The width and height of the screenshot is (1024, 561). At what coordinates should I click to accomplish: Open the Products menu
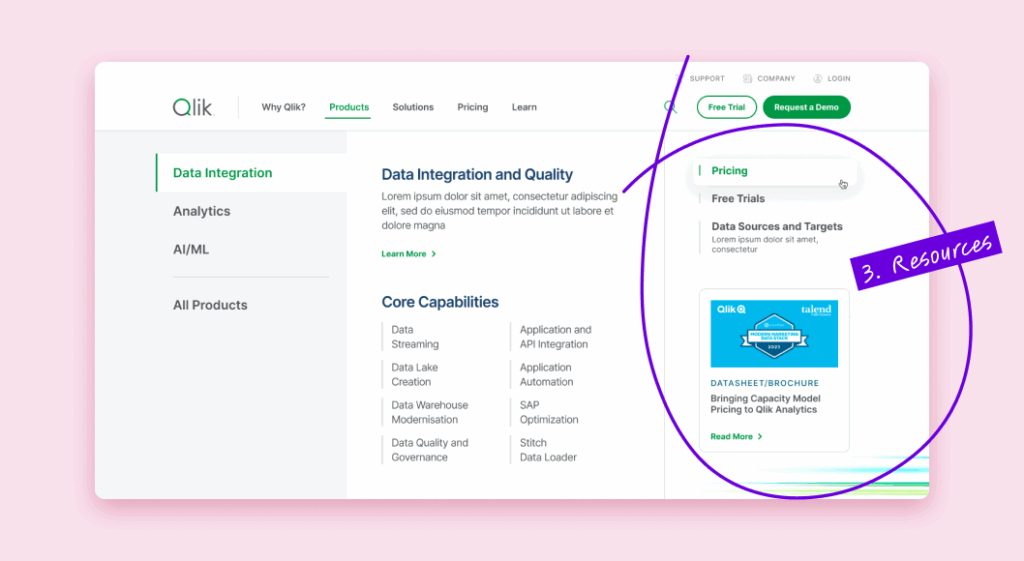coord(349,107)
